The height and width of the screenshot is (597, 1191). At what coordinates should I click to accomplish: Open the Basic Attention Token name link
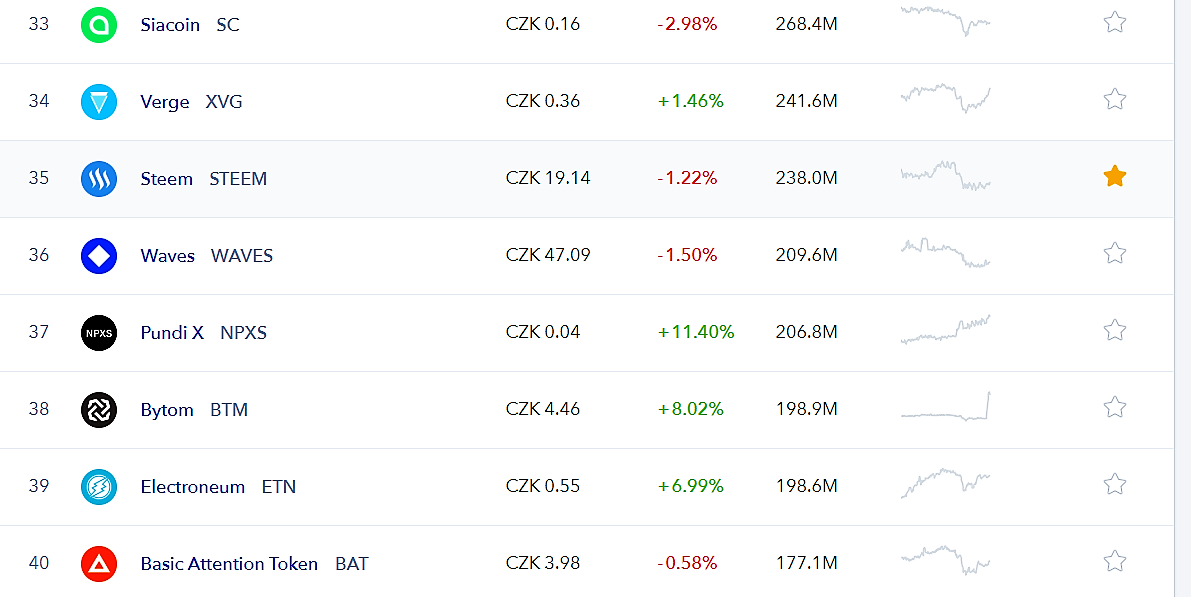tap(229, 564)
